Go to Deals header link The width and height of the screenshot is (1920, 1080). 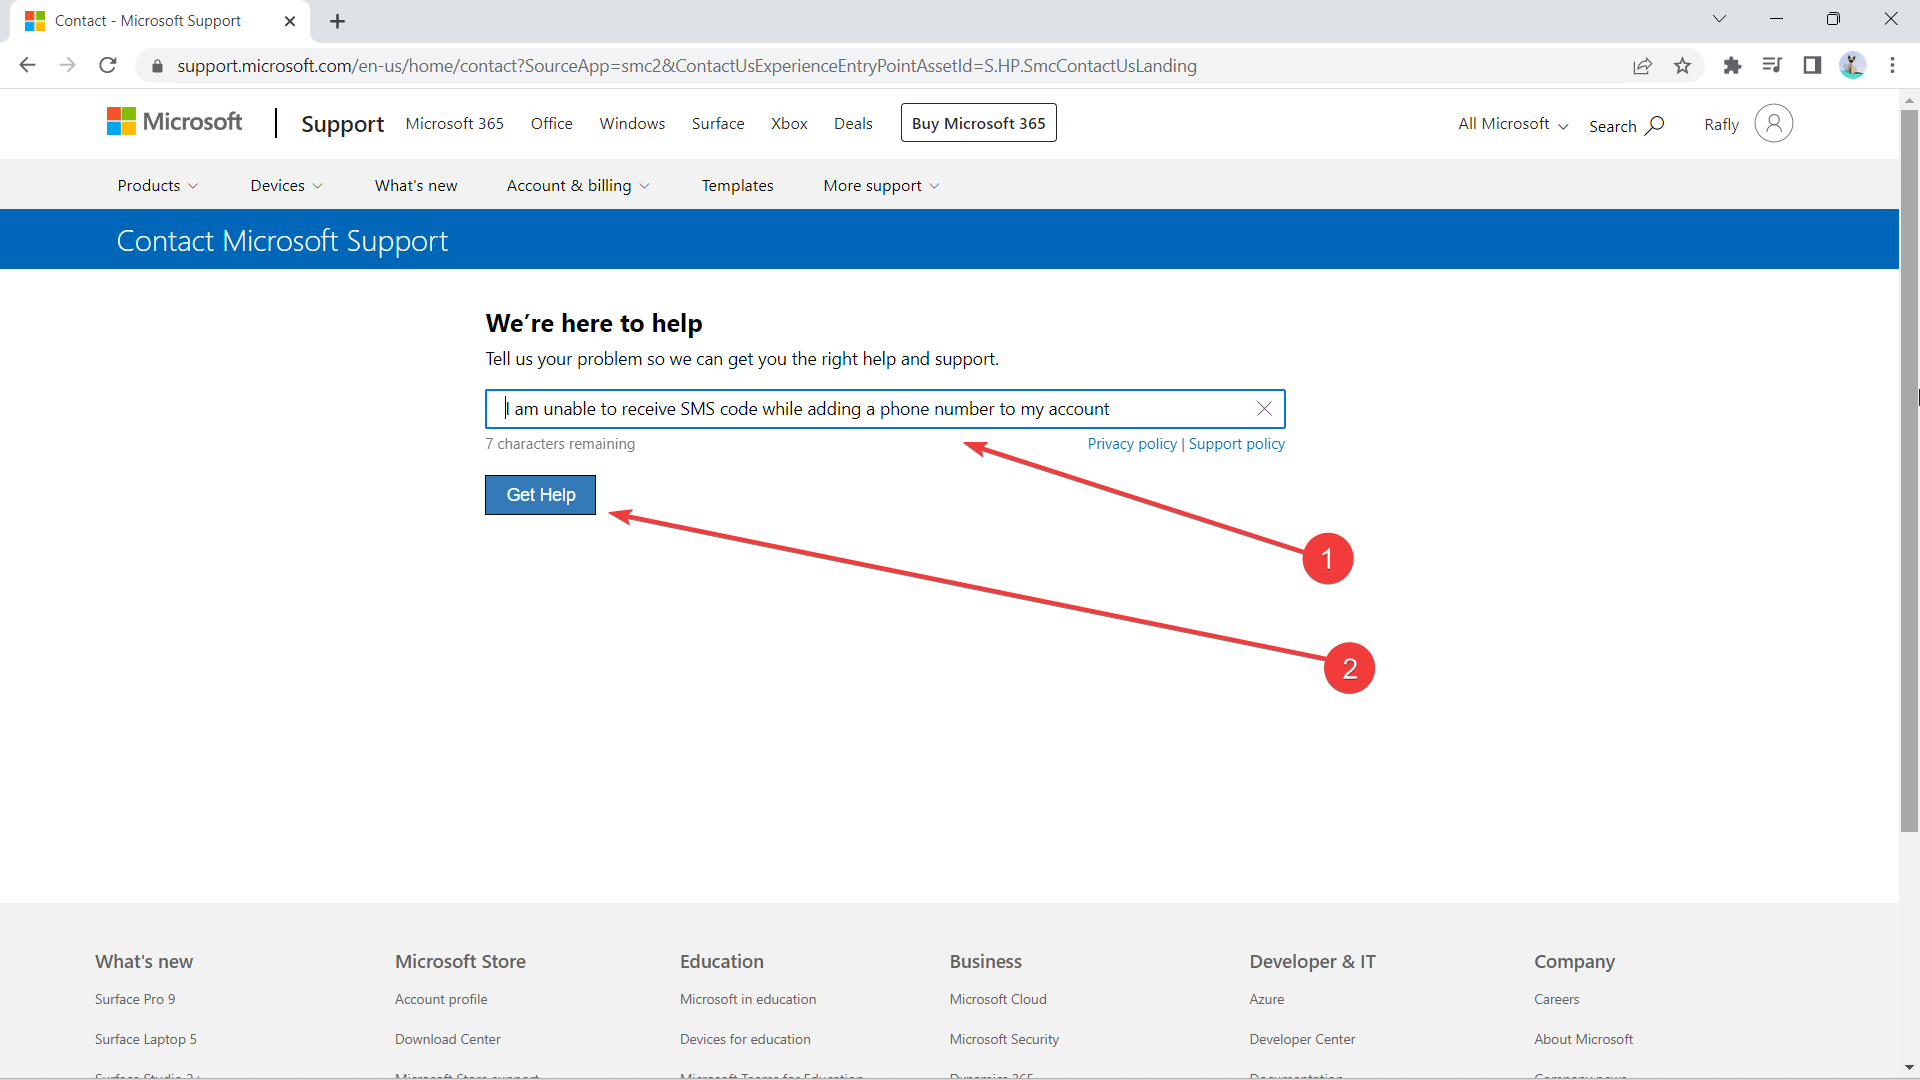[854, 124]
